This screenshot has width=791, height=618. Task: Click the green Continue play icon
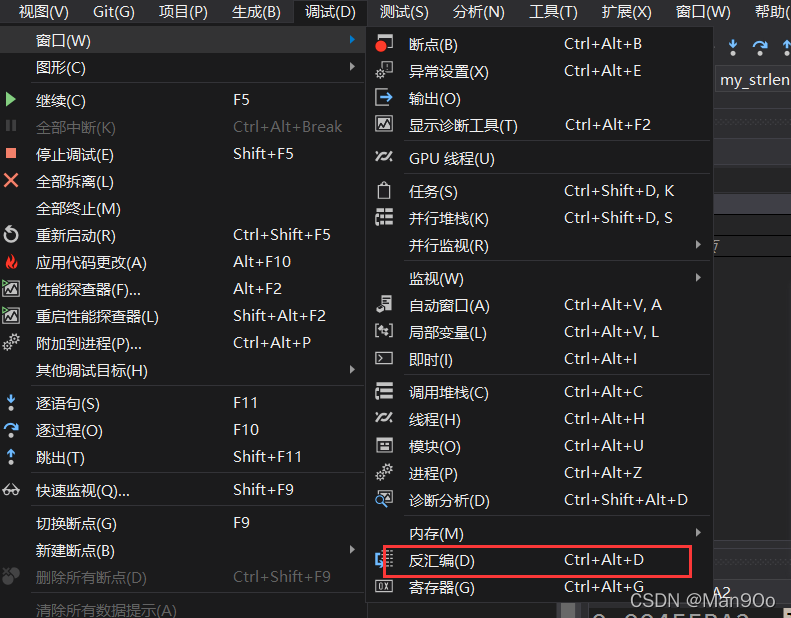pyautogui.click(x=11, y=99)
